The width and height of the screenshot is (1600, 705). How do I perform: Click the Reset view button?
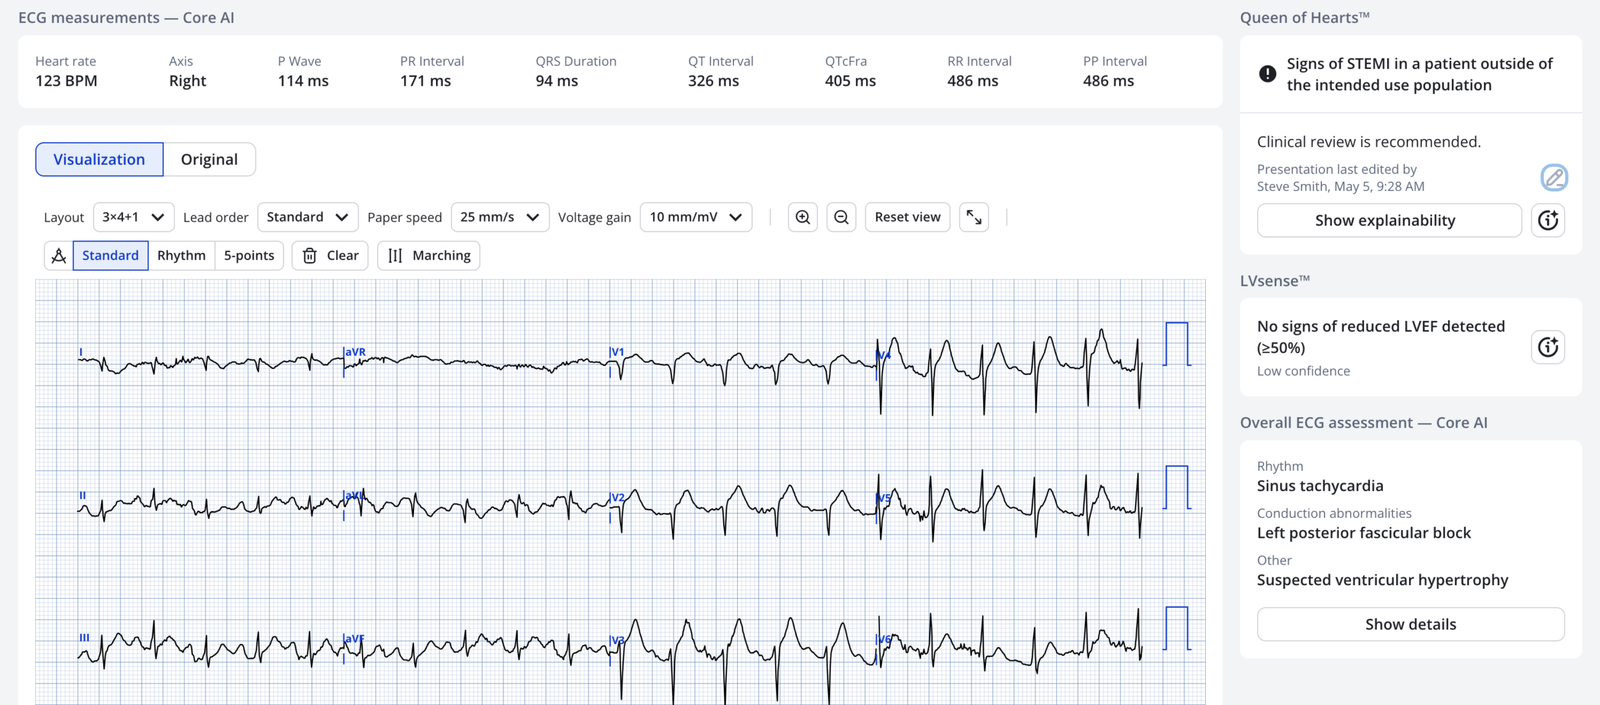click(907, 217)
